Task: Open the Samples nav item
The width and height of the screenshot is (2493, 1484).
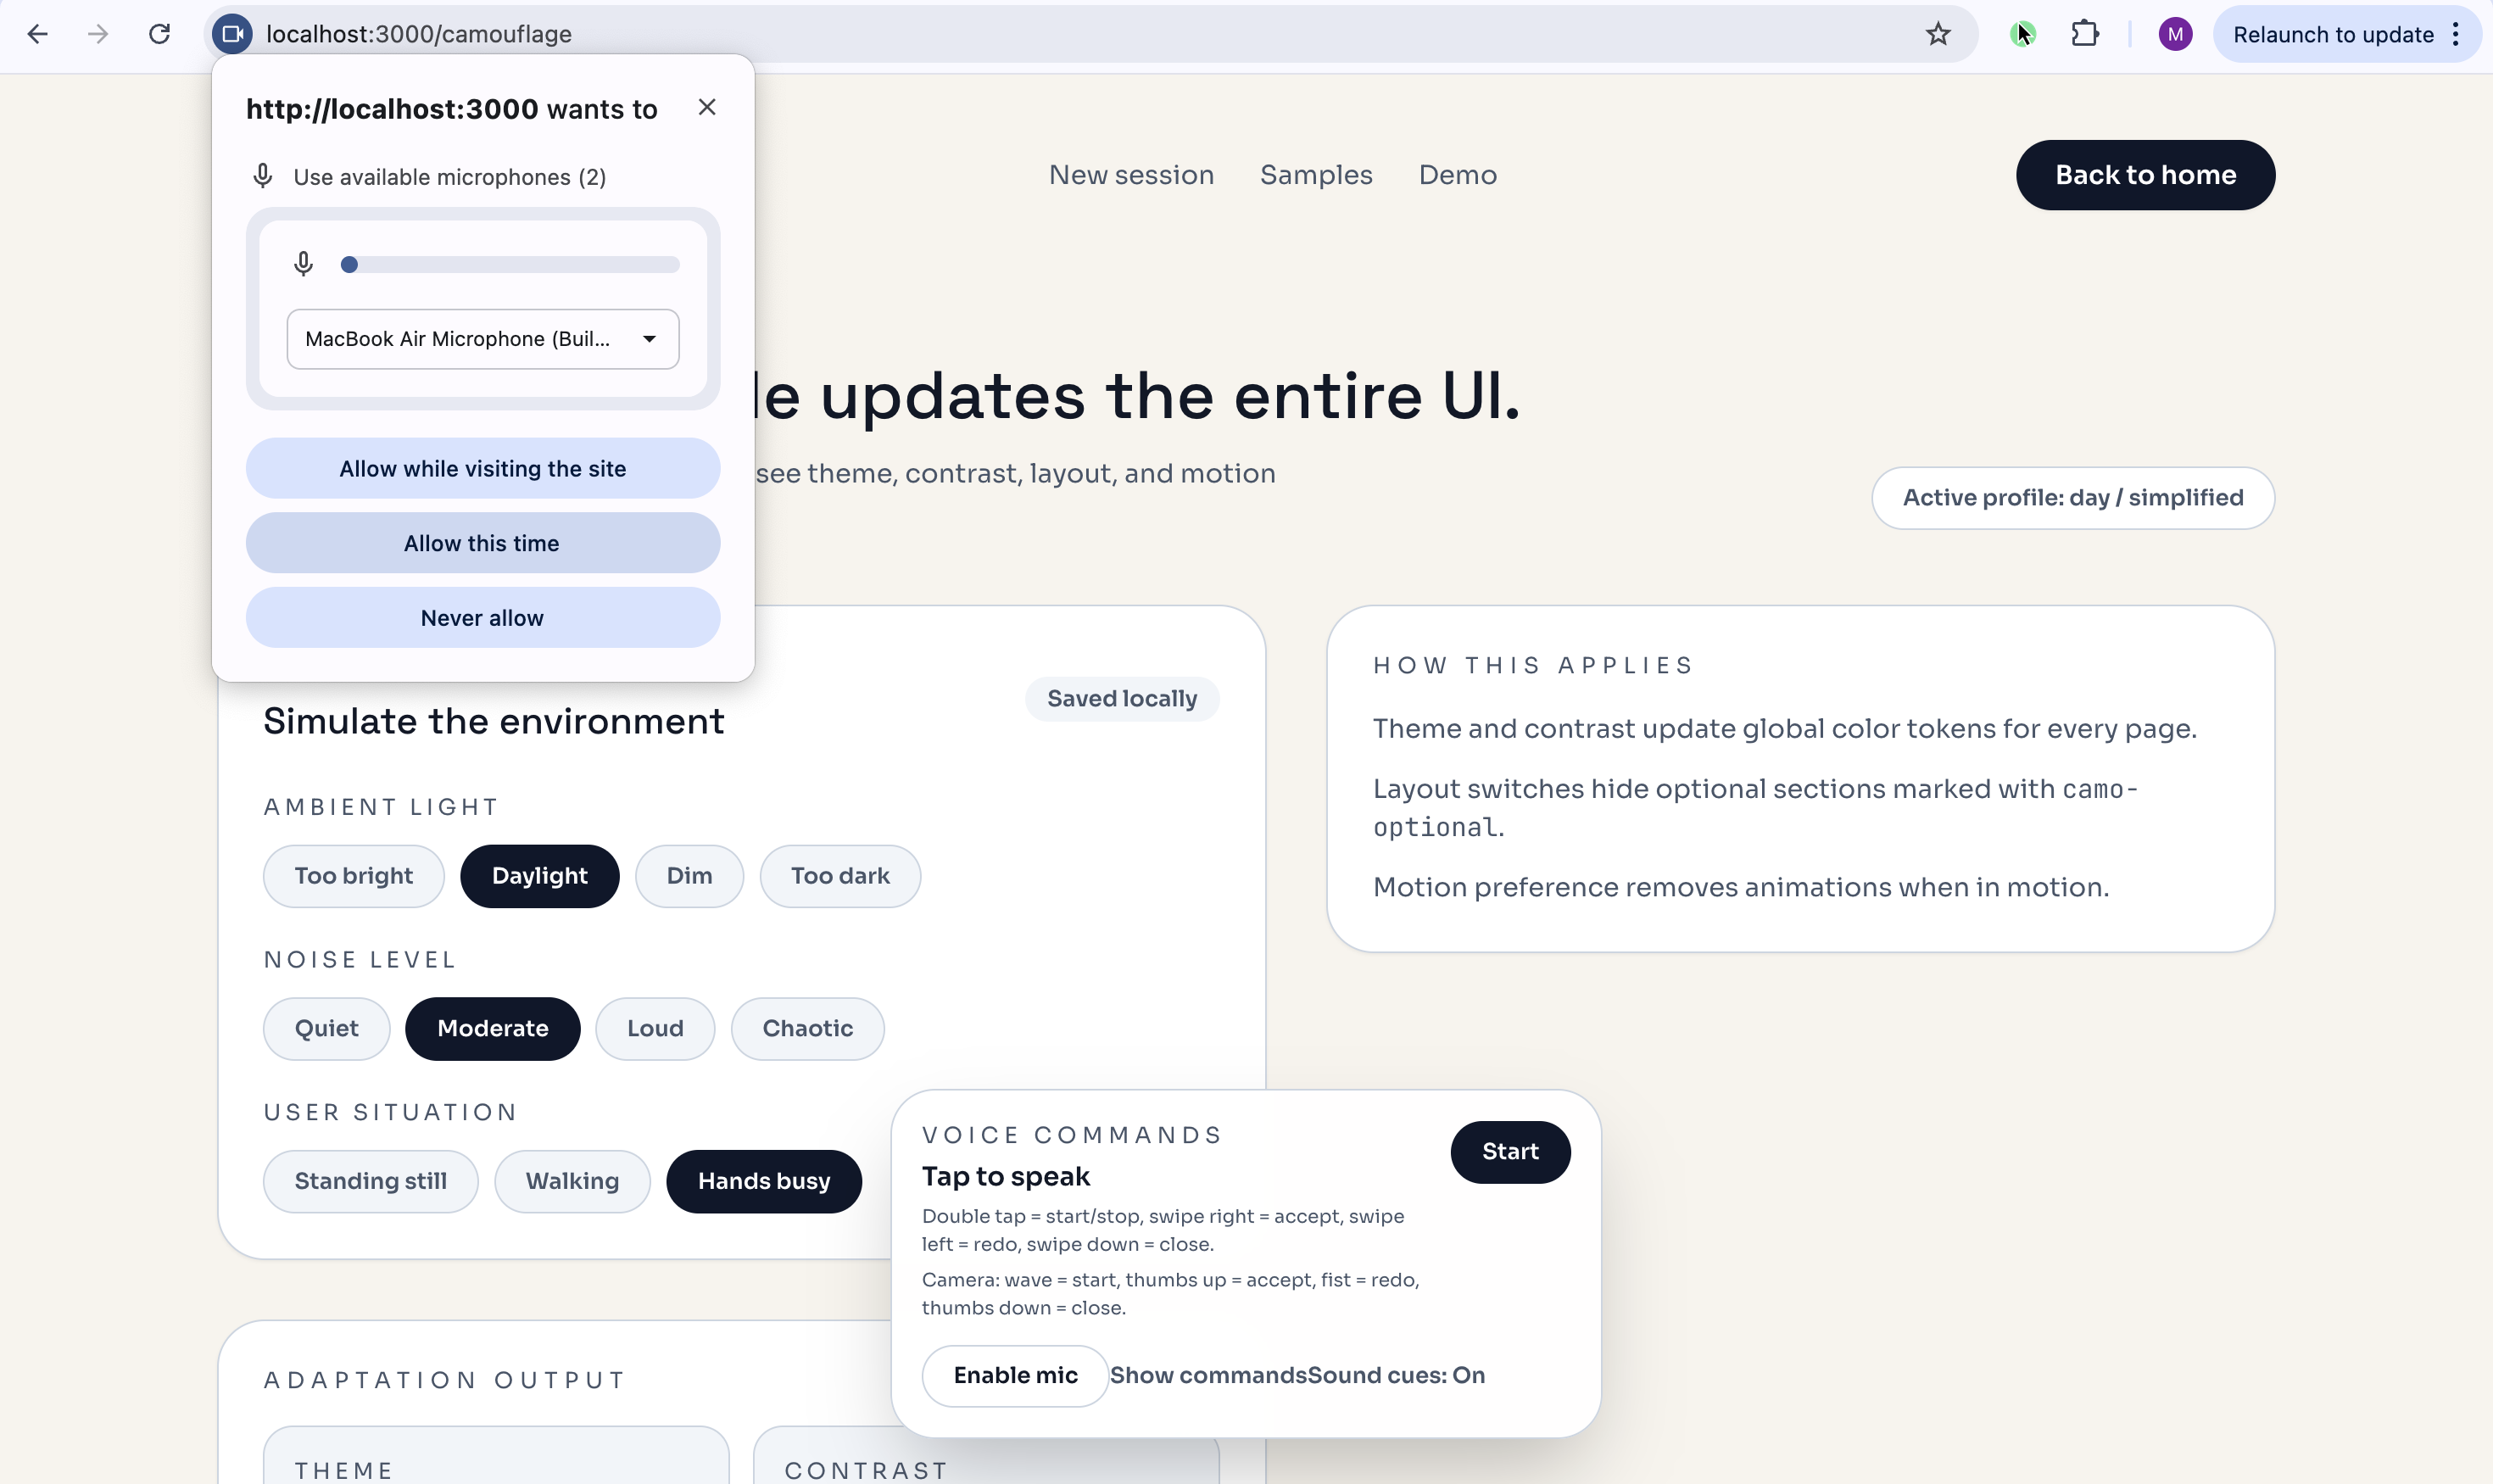Action: point(1316,175)
